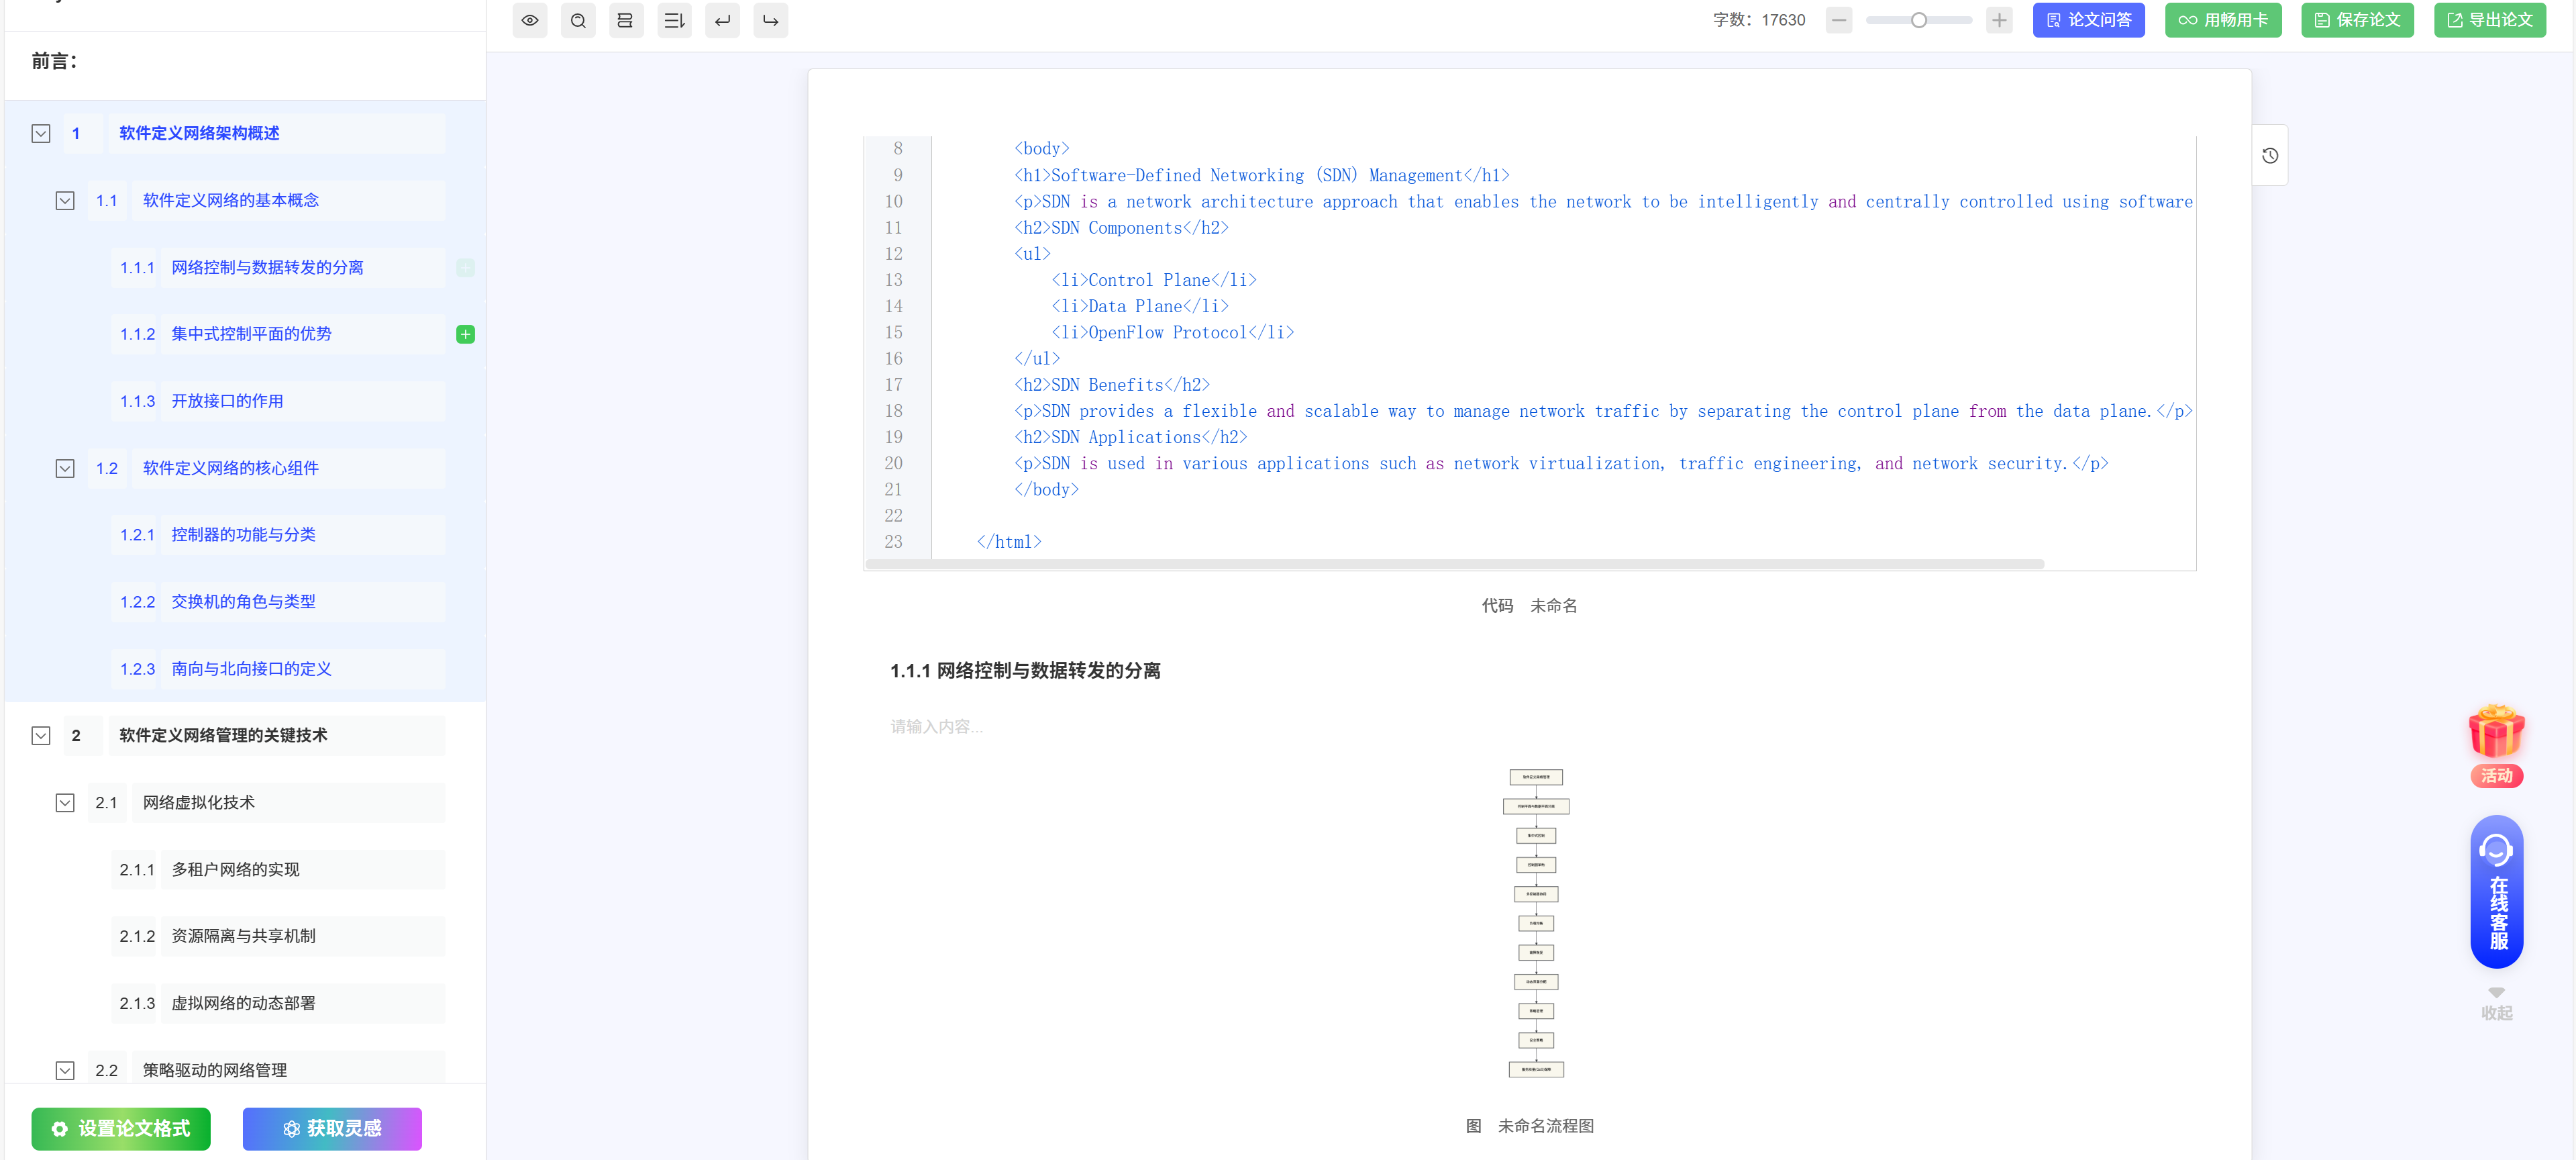
Task: Click the magnifier search icon
Action: [578, 20]
